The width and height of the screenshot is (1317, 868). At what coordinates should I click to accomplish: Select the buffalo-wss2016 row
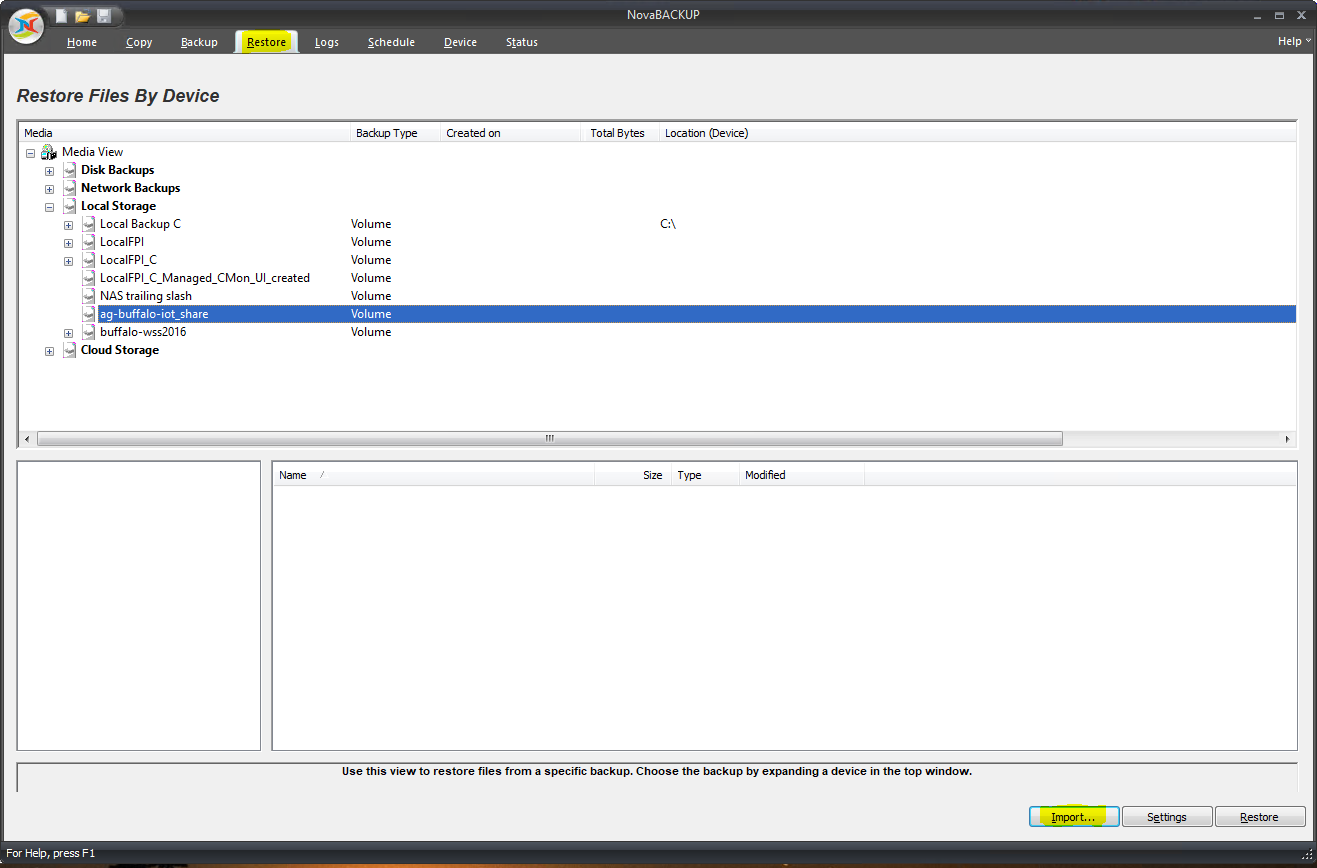coord(143,332)
